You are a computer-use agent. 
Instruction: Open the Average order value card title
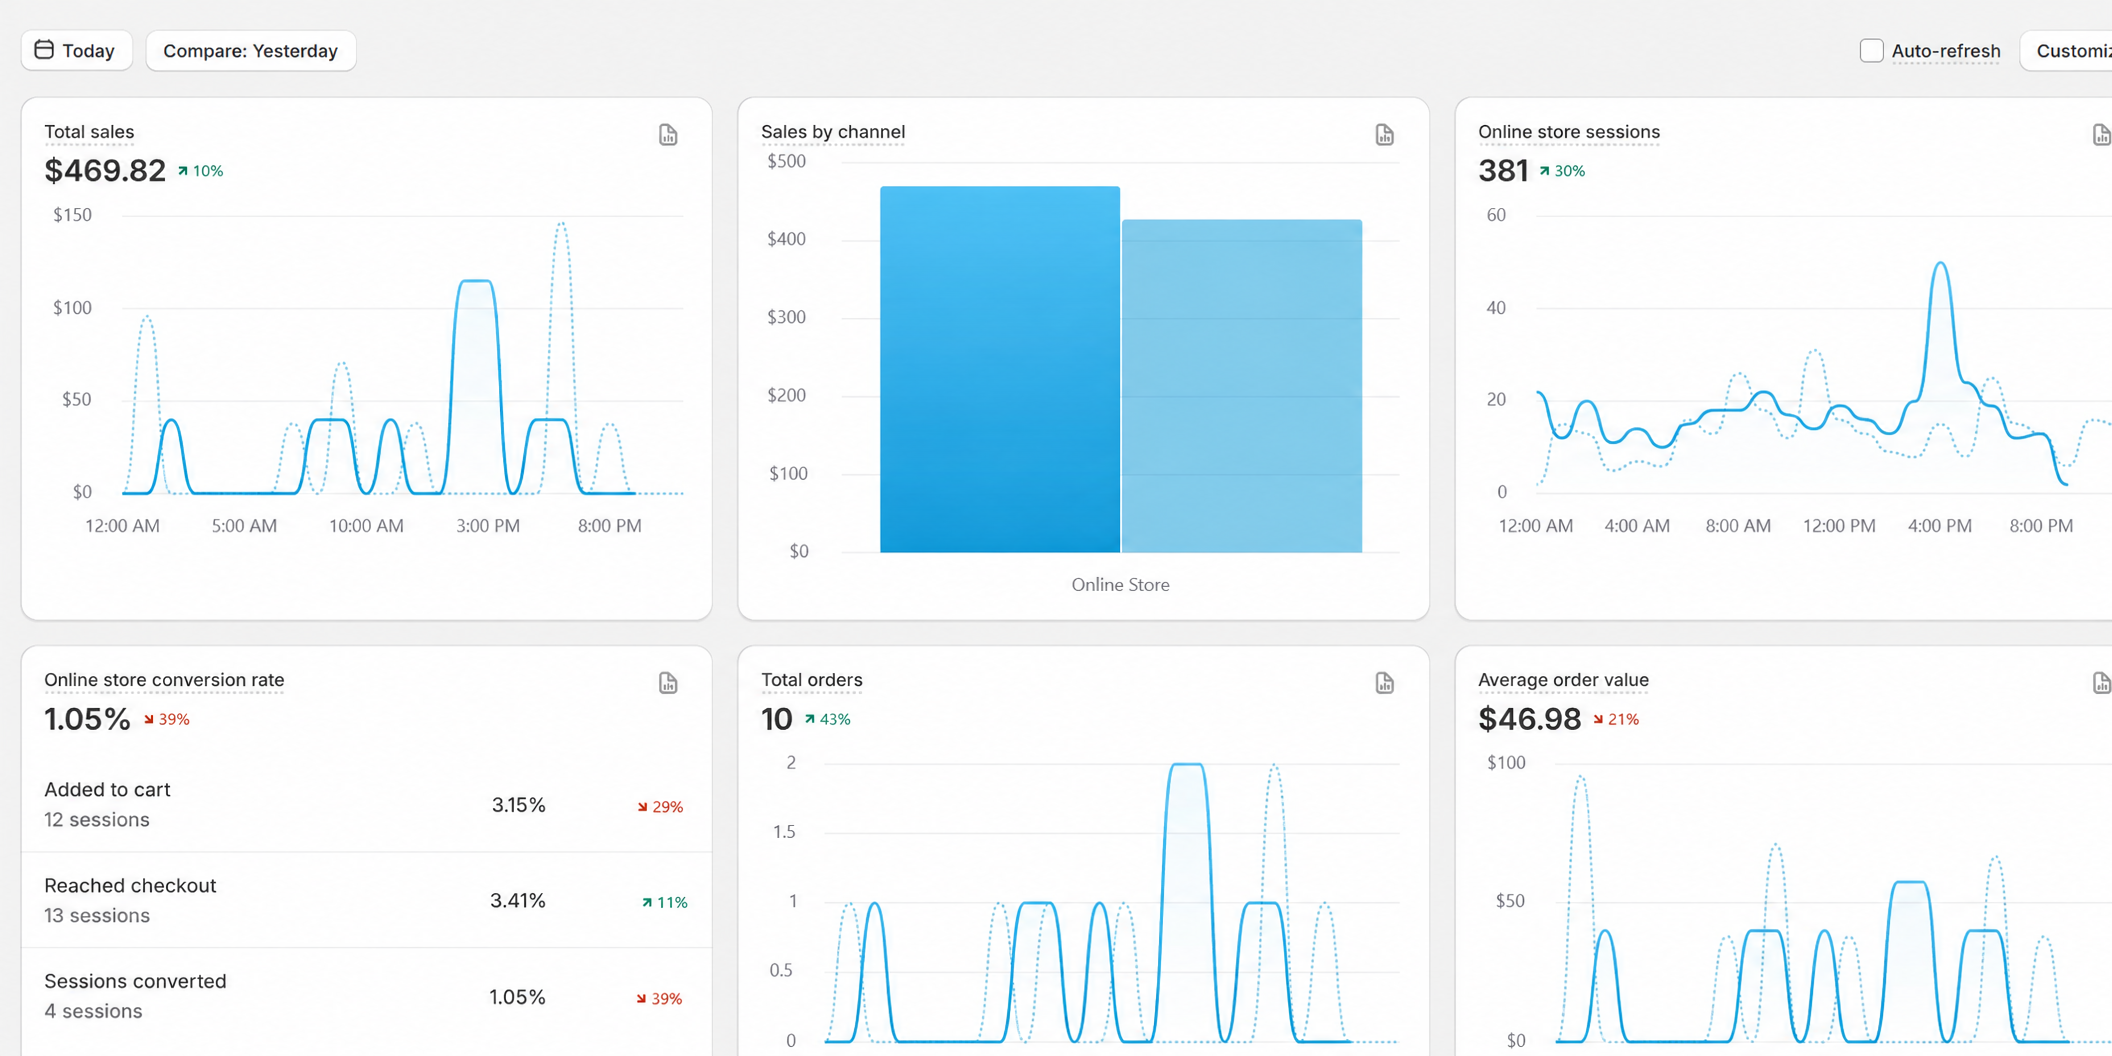[x=1563, y=680]
